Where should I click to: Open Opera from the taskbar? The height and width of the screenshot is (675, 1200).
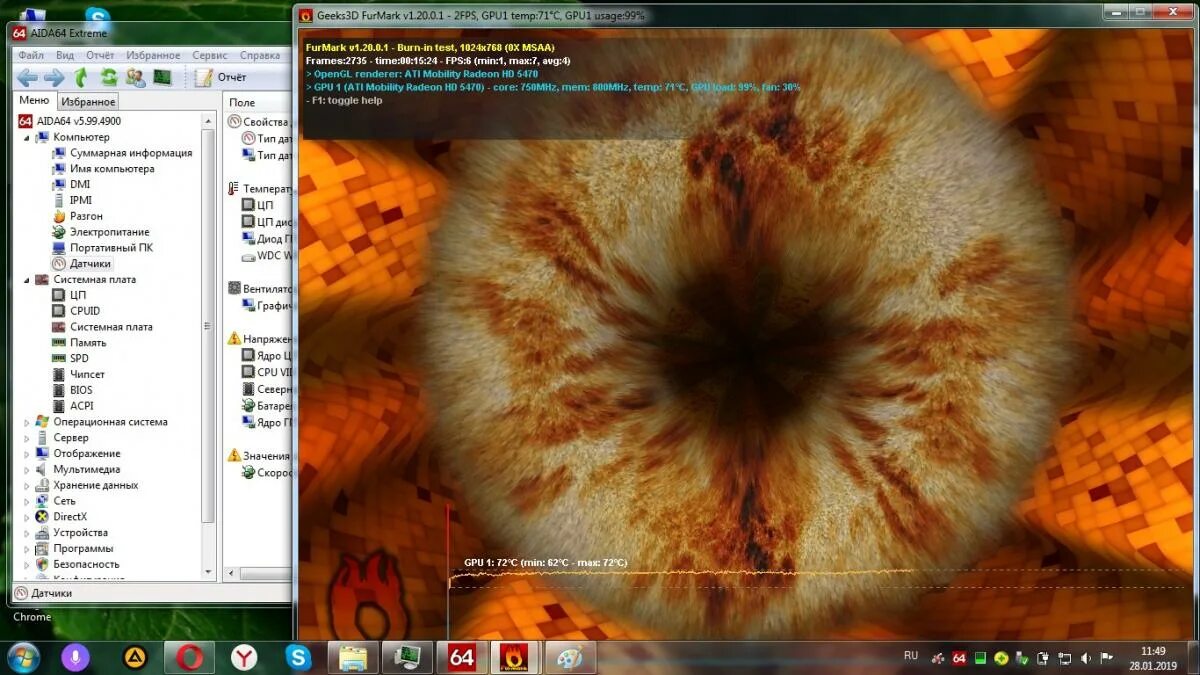coord(189,657)
